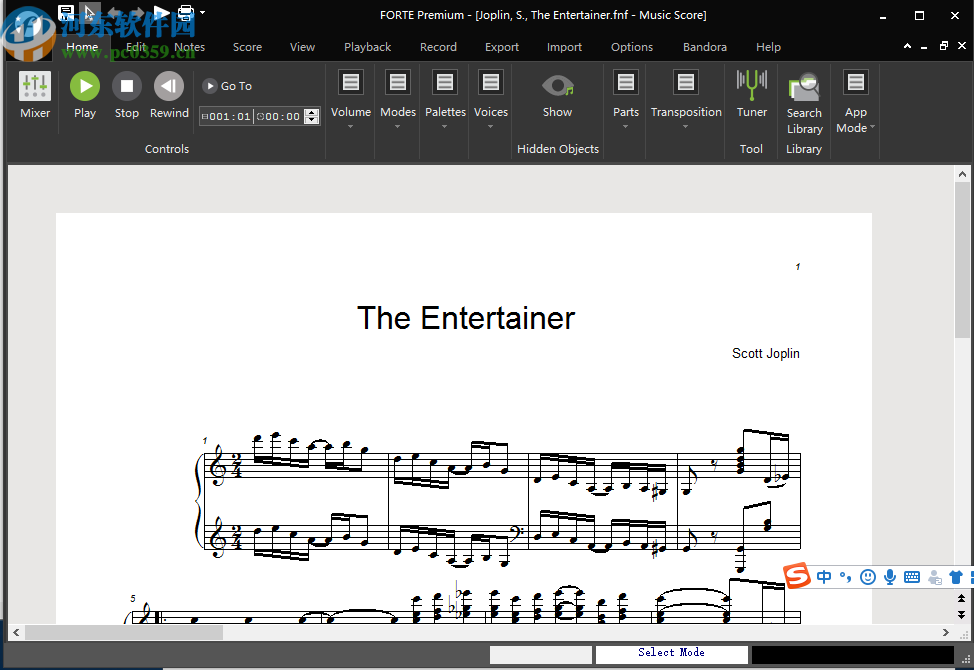Viewport: 974px width, 670px height.
Task: Stop playback with the Stop button
Action: point(127,95)
